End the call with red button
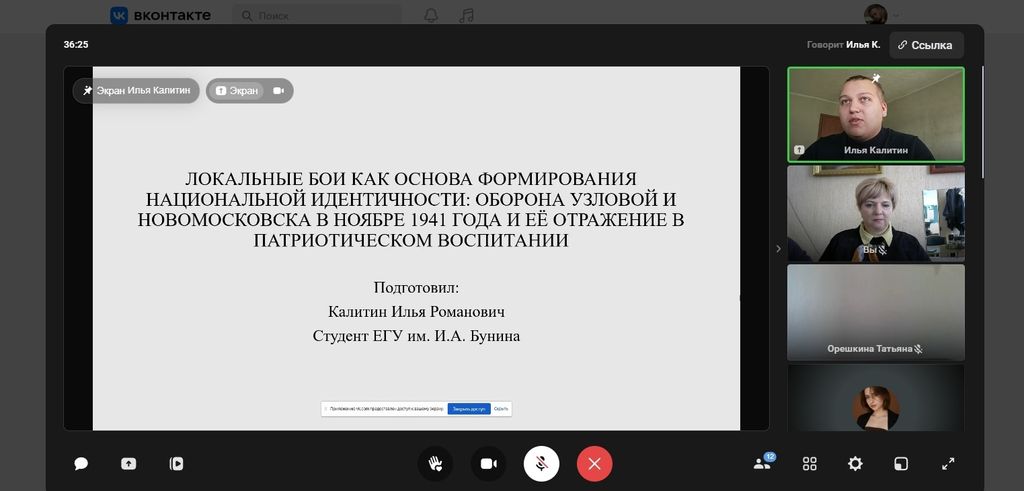The height and width of the screenshot is (491, 1024). (594, 464)
